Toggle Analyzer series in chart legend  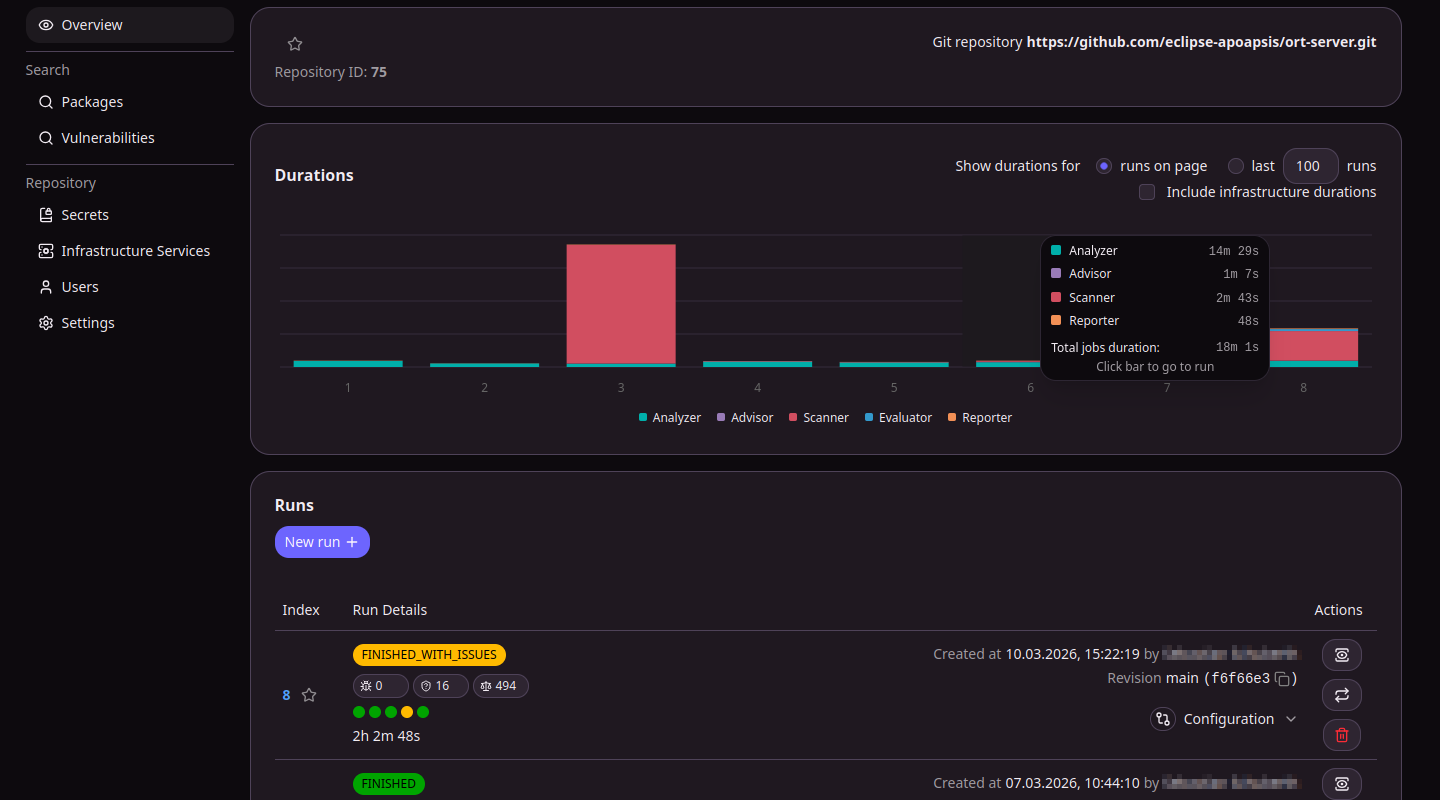tap(670, 418)
